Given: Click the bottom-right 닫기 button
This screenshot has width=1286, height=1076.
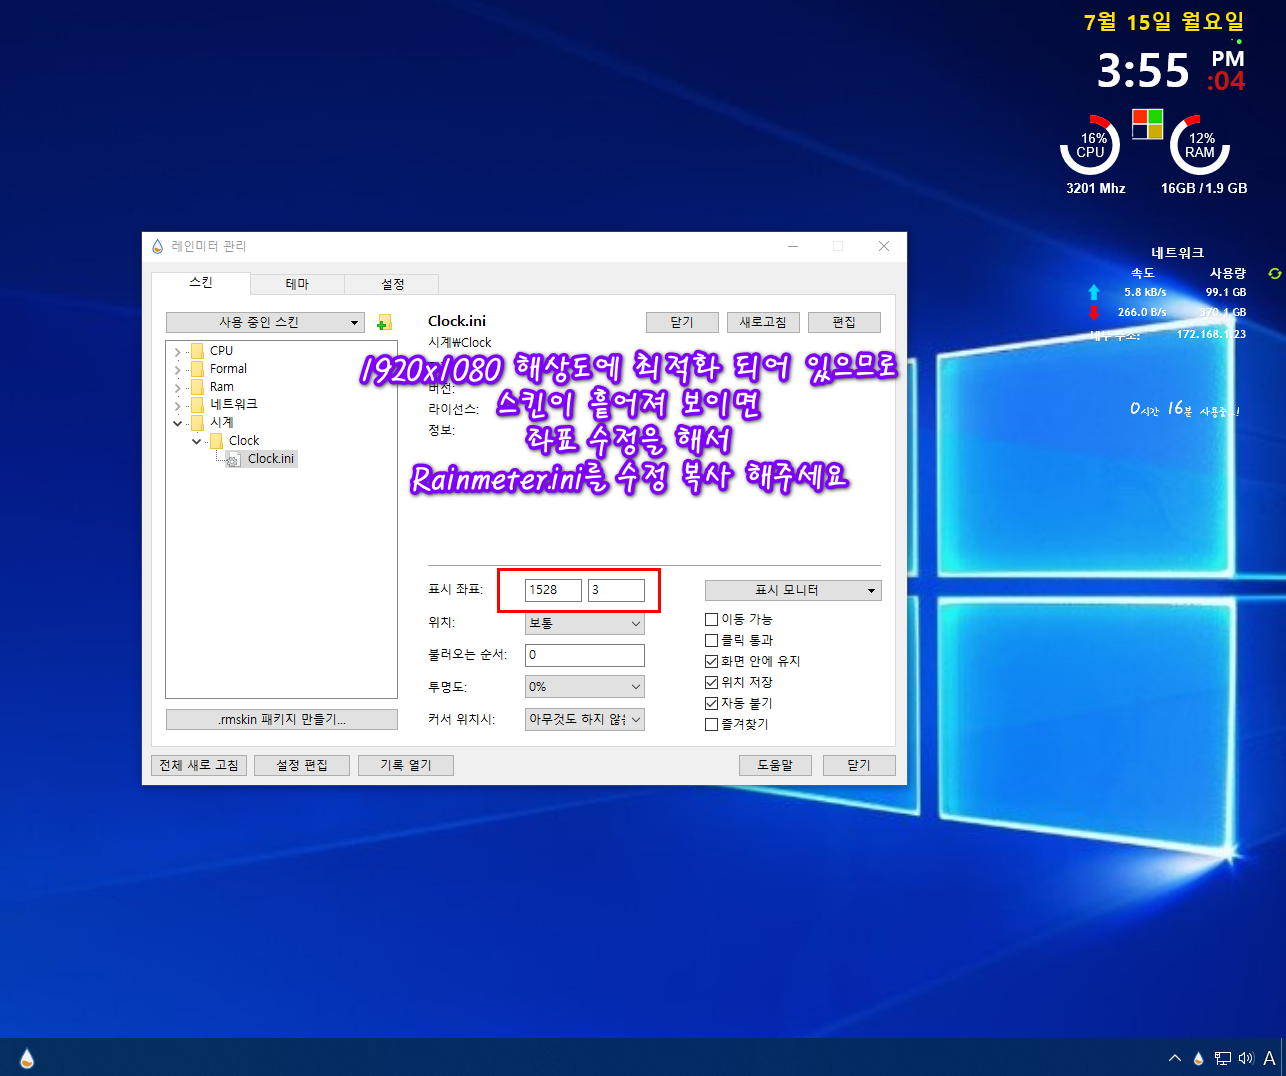Looking at the screenshot, I should (859, 765).
